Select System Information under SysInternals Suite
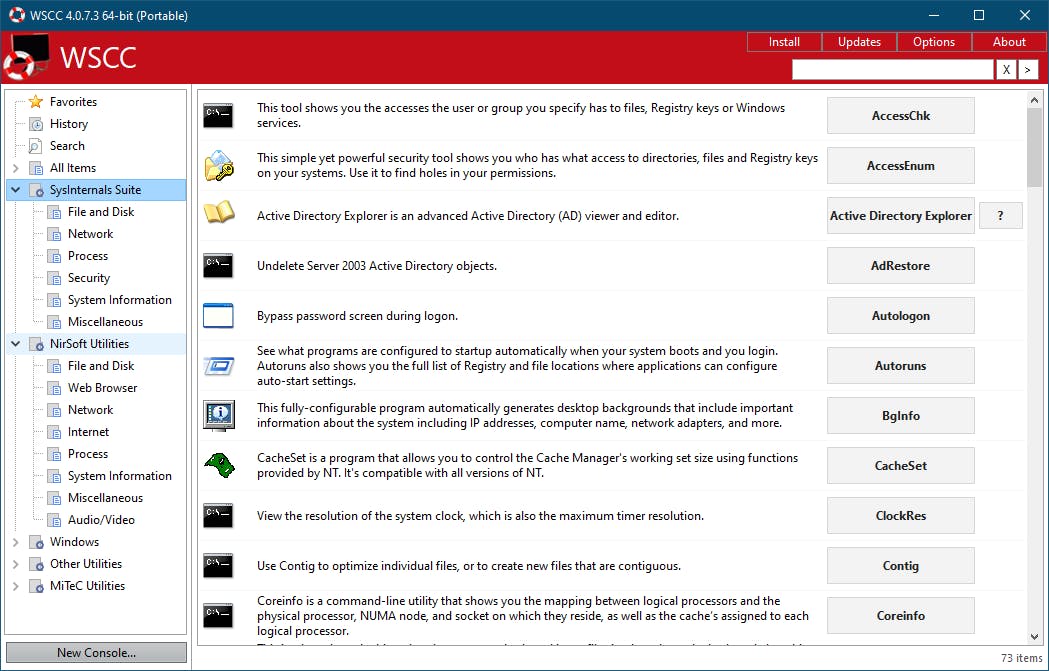This screenshot has height=671, width=1049. pyautogui.click(x=120, y=300)
